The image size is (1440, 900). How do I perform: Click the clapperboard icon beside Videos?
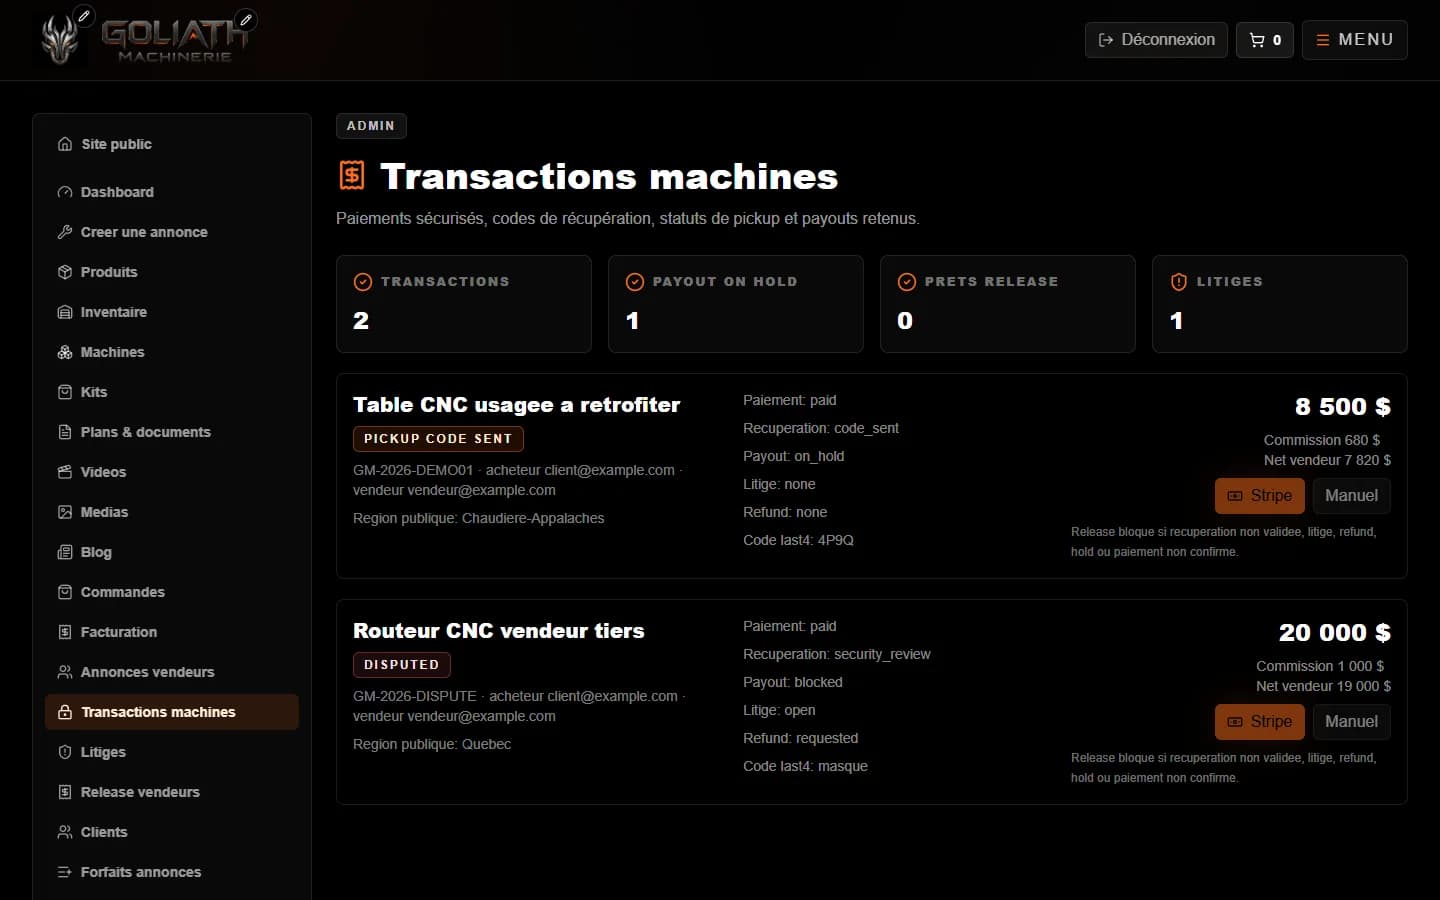click(65, 472)
